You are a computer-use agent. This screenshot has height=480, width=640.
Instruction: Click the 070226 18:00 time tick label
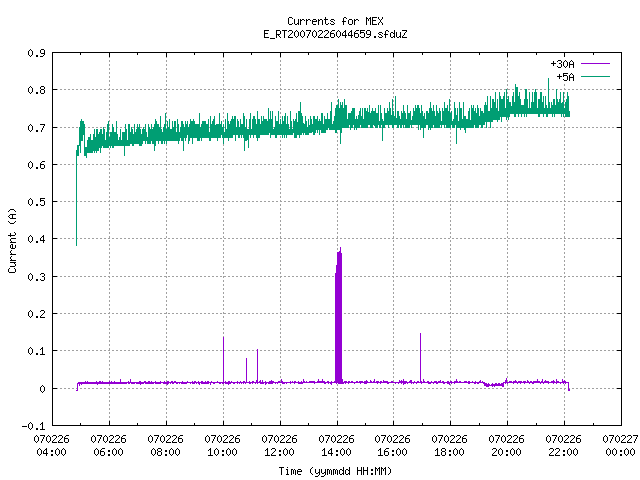click(449, 446)
